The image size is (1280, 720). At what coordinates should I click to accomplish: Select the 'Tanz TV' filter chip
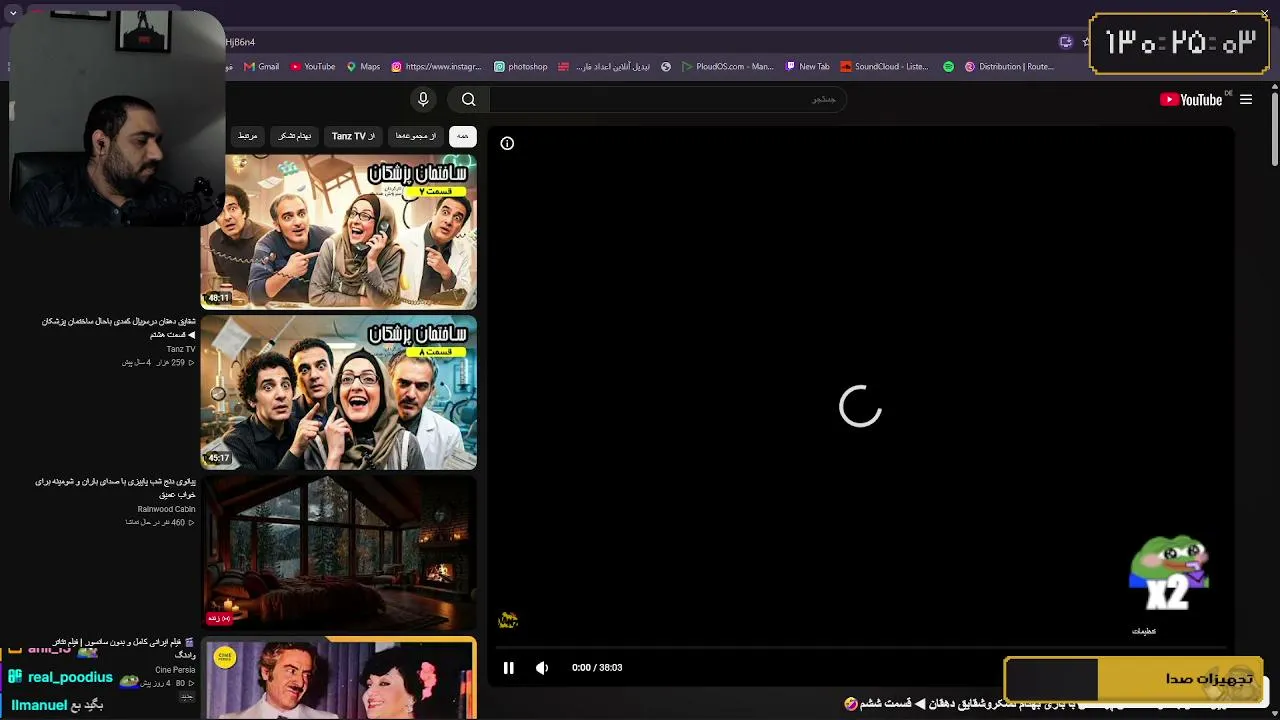[353, 136]
